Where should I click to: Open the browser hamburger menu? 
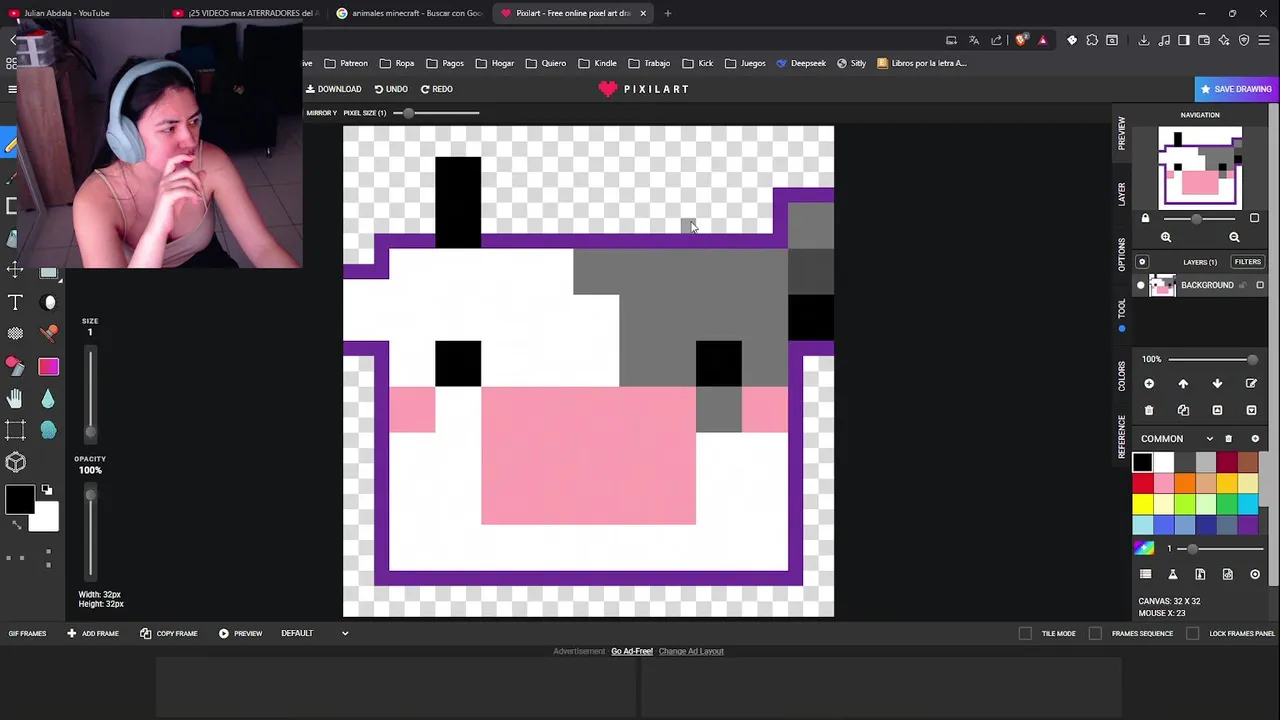1266,40
